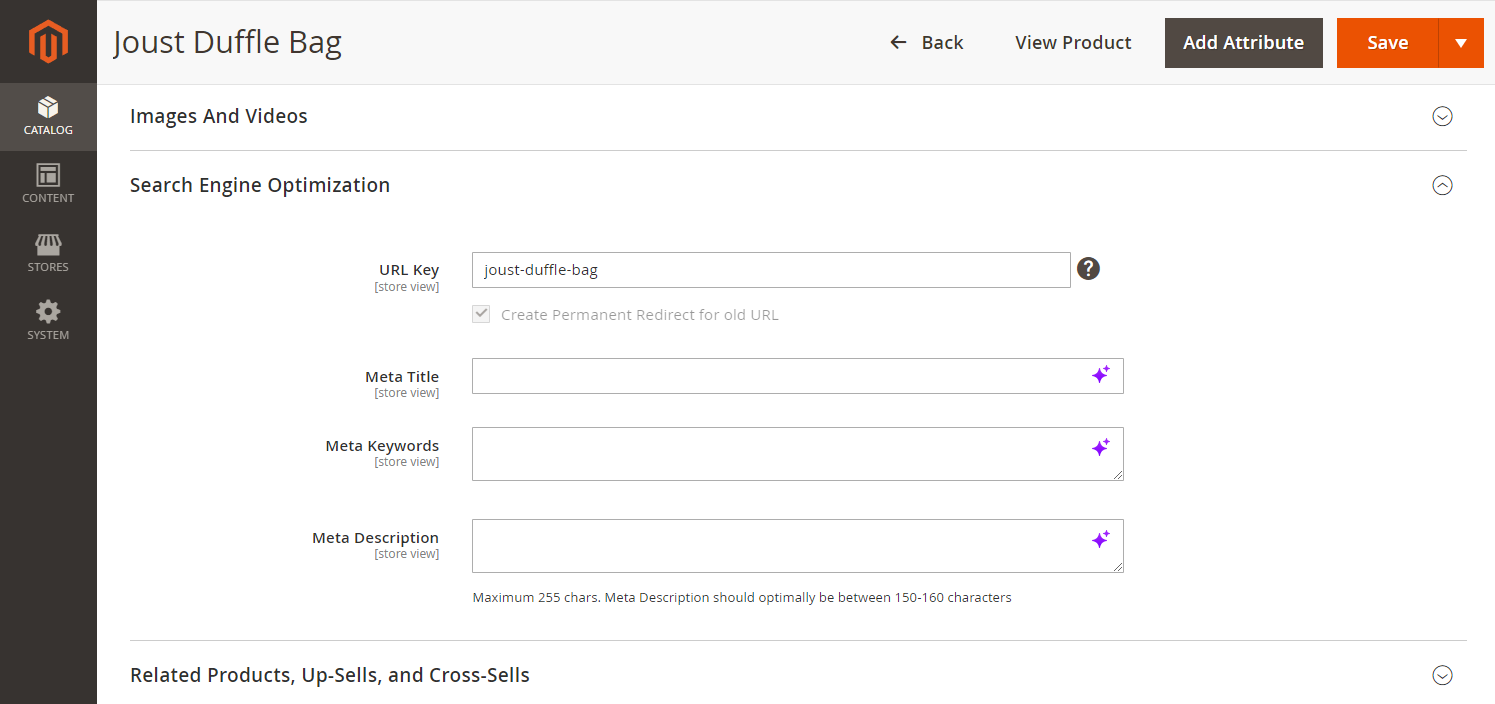Focus the Meta Title input field

coord(797,376)
